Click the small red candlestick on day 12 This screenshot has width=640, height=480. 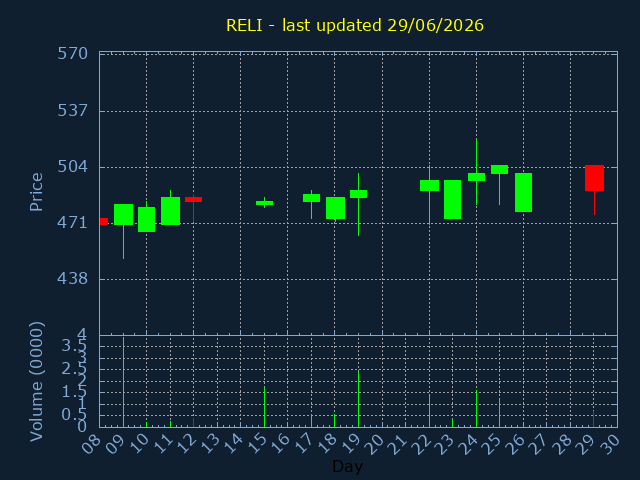[x=193, y=200]
